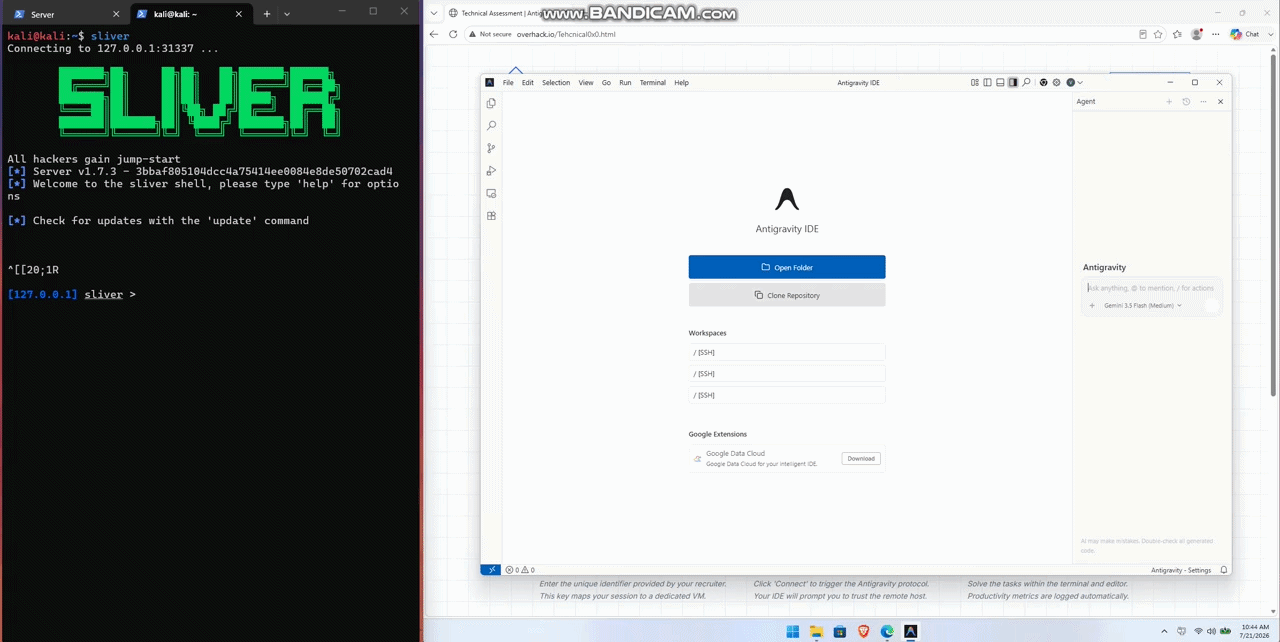Screen dimensions: 1280x642
Task: Open Remote Explorer in Antigravity activity bar
Action: point(491,193)
